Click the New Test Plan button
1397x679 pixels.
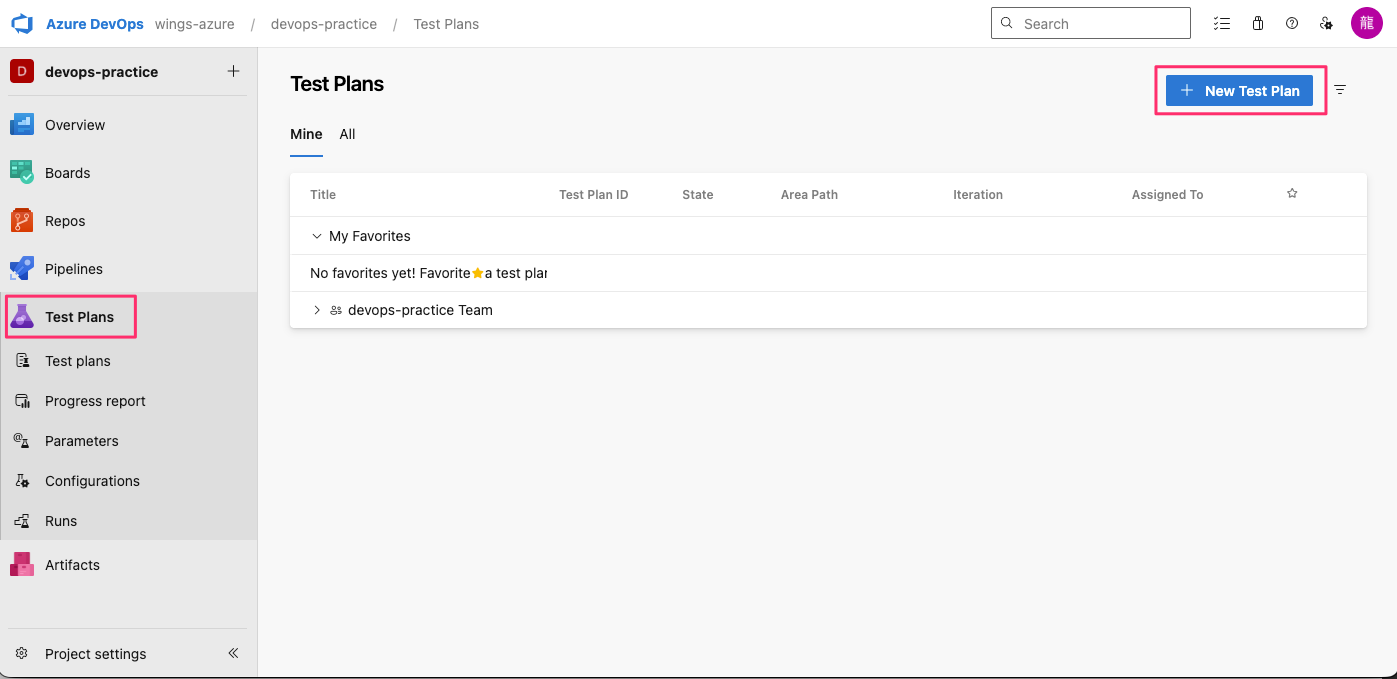pyautogui.click(x=1239, y=90)
